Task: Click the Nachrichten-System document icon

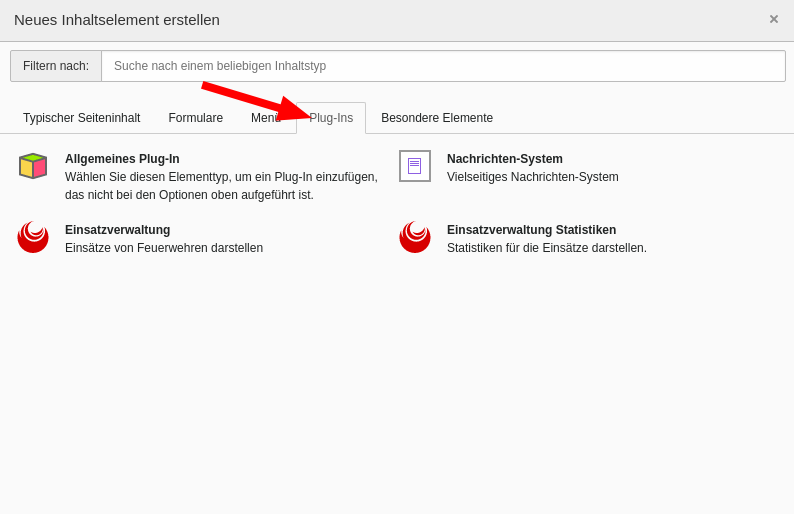Action: 415,166
